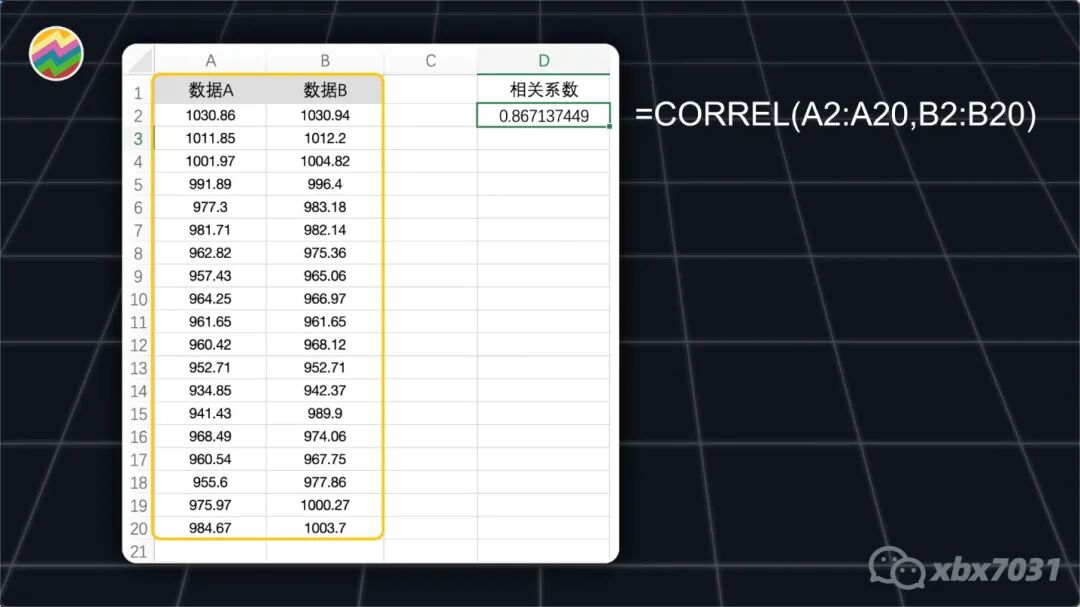Viewport: 1080px width, 607px height.
Task: Click cell with value 962.82
Action: (x=210, y=253)
